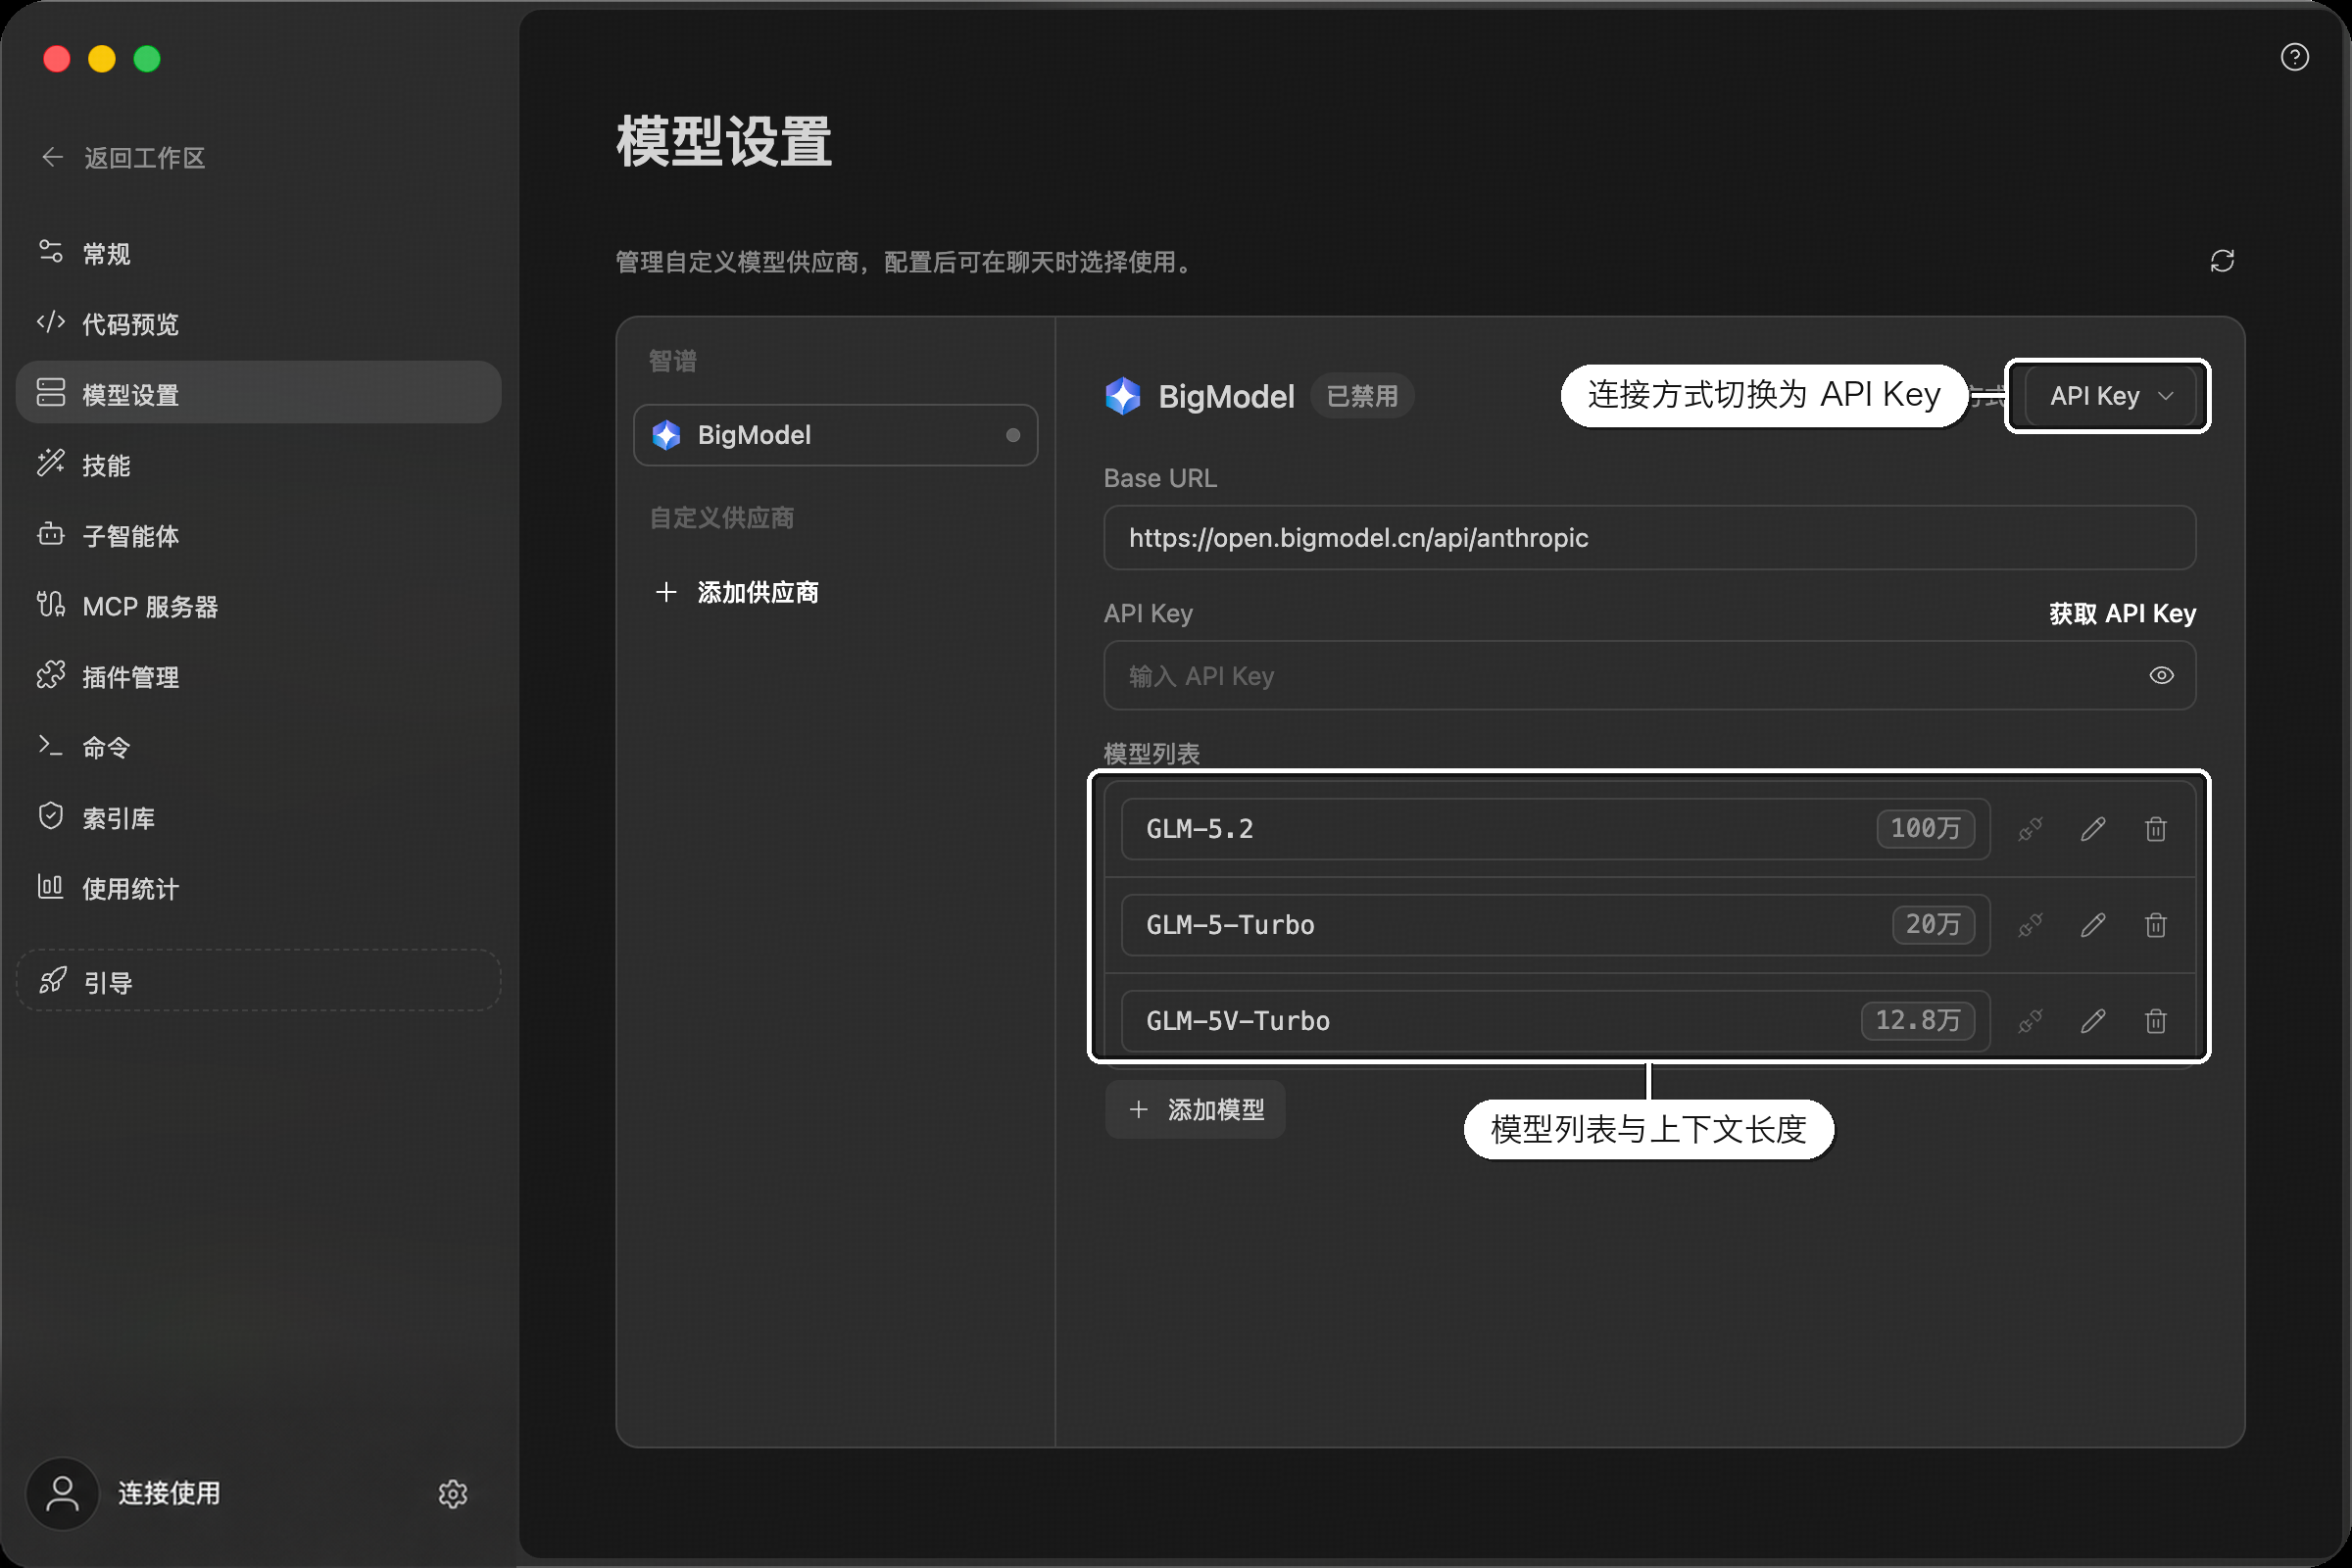This screenshot has width=2352, height=1568.
Task: Click 连接使用 account label
Action: [169, 1493]
